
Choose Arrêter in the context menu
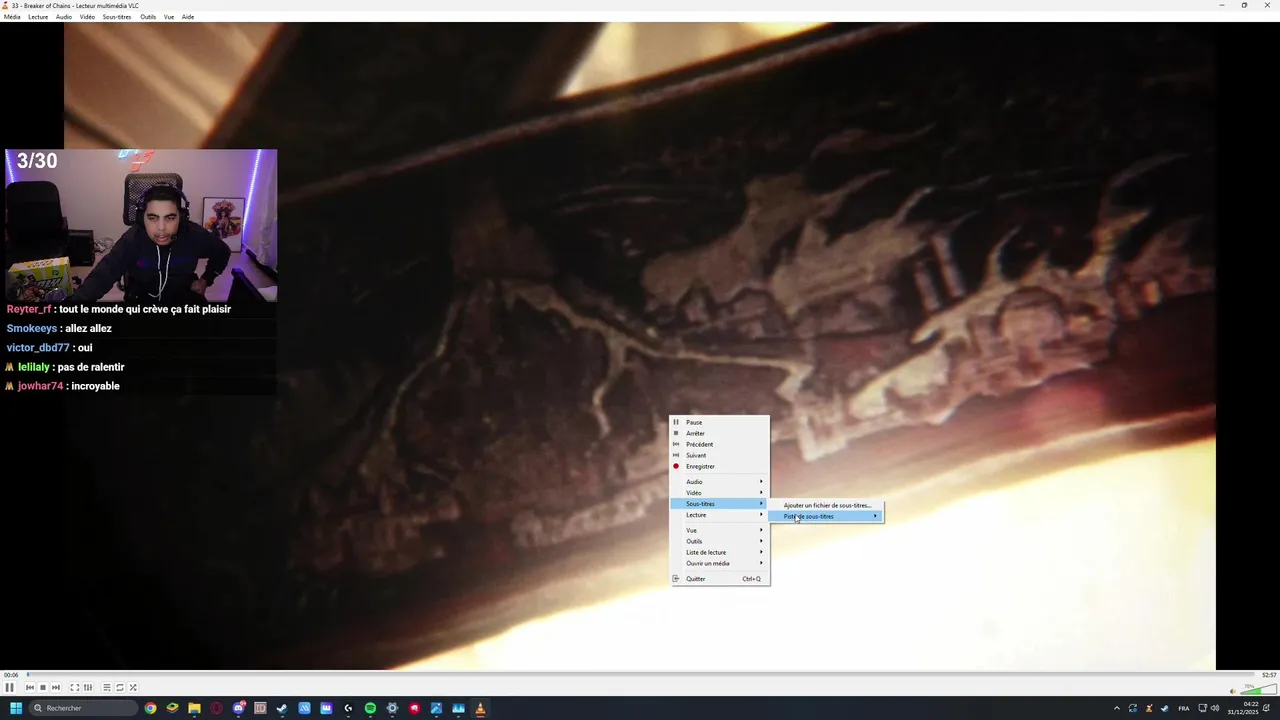pyautogui.click(x=719, y=433)
